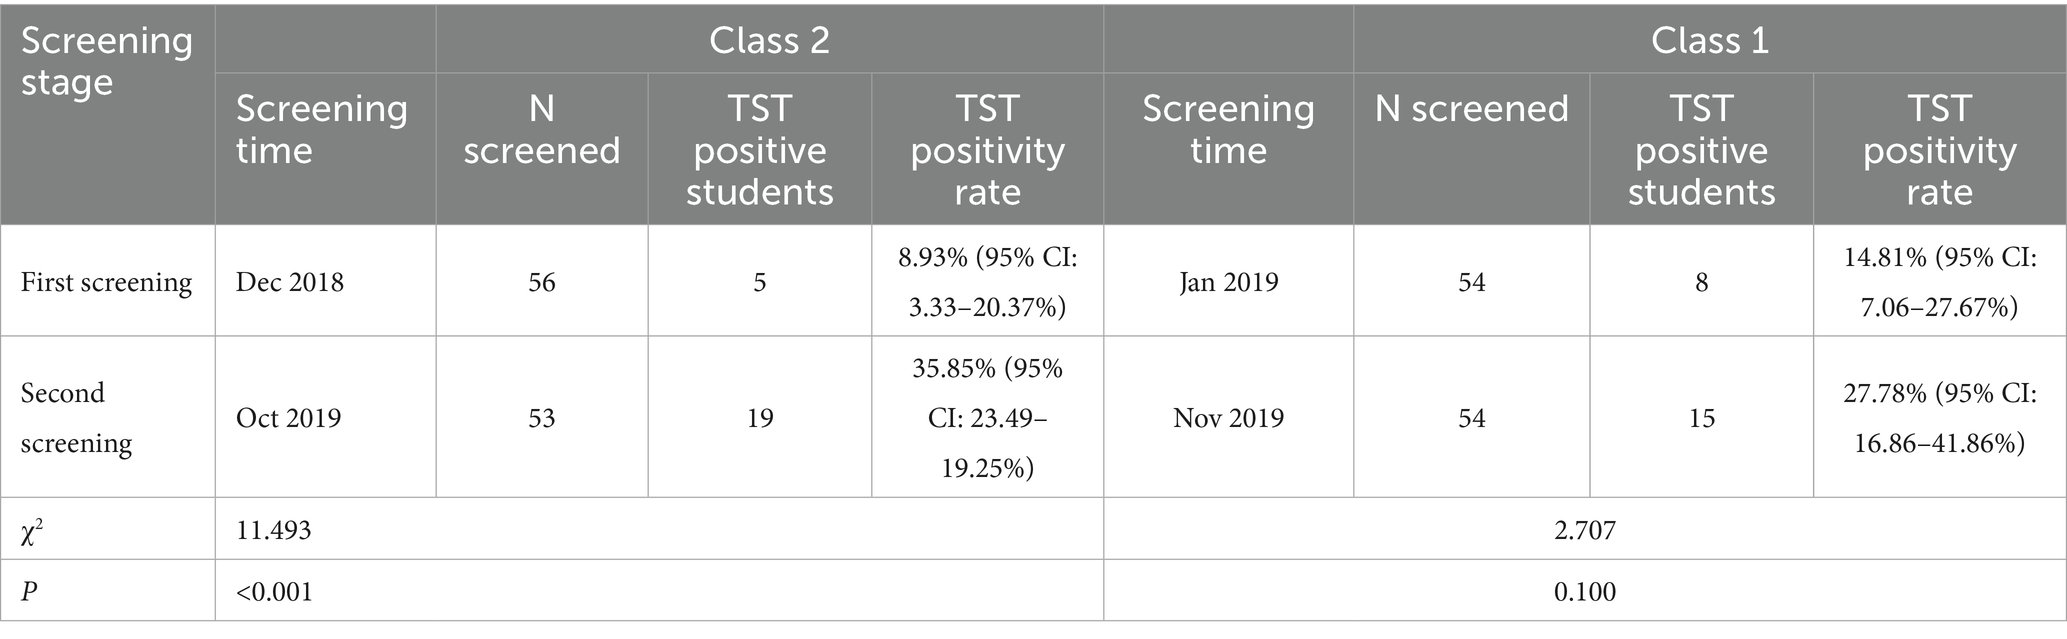Viewport: 2067px width, 639px height.
Task: Click the "Nov 2019" cell
Action: pos(1228,417)
